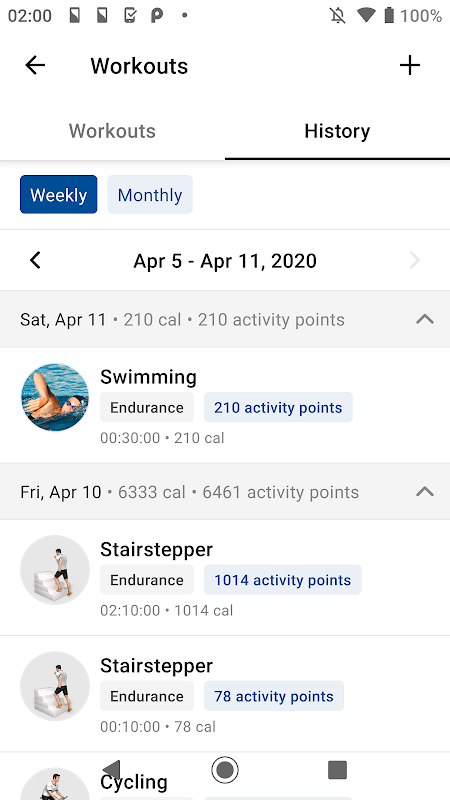Select the Monthly filter chip
The image size is (450, 800).
150,194
